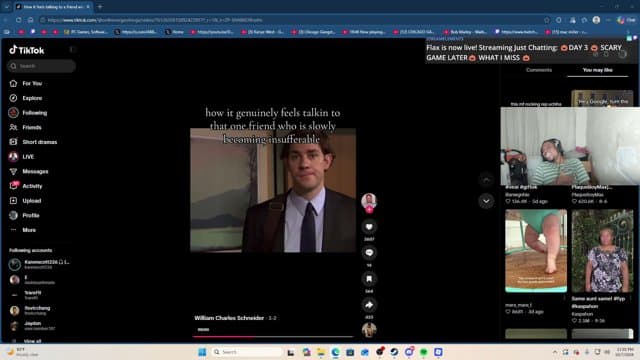Open the PC Games, Software bookmark
The width and height of the screenshot is (640, 360).
point(86,31)
